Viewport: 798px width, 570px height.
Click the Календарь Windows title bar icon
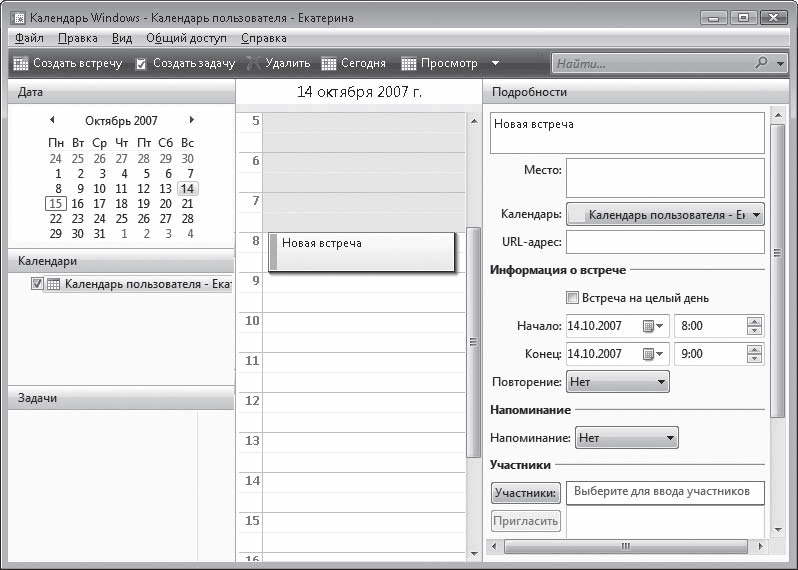point(18,18)
